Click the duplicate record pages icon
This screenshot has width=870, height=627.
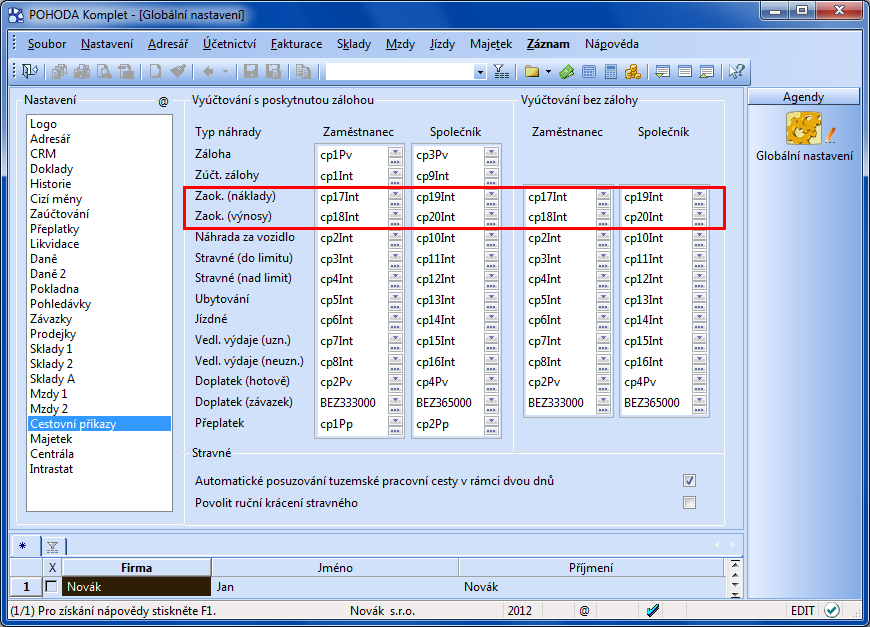click(303, 71)
